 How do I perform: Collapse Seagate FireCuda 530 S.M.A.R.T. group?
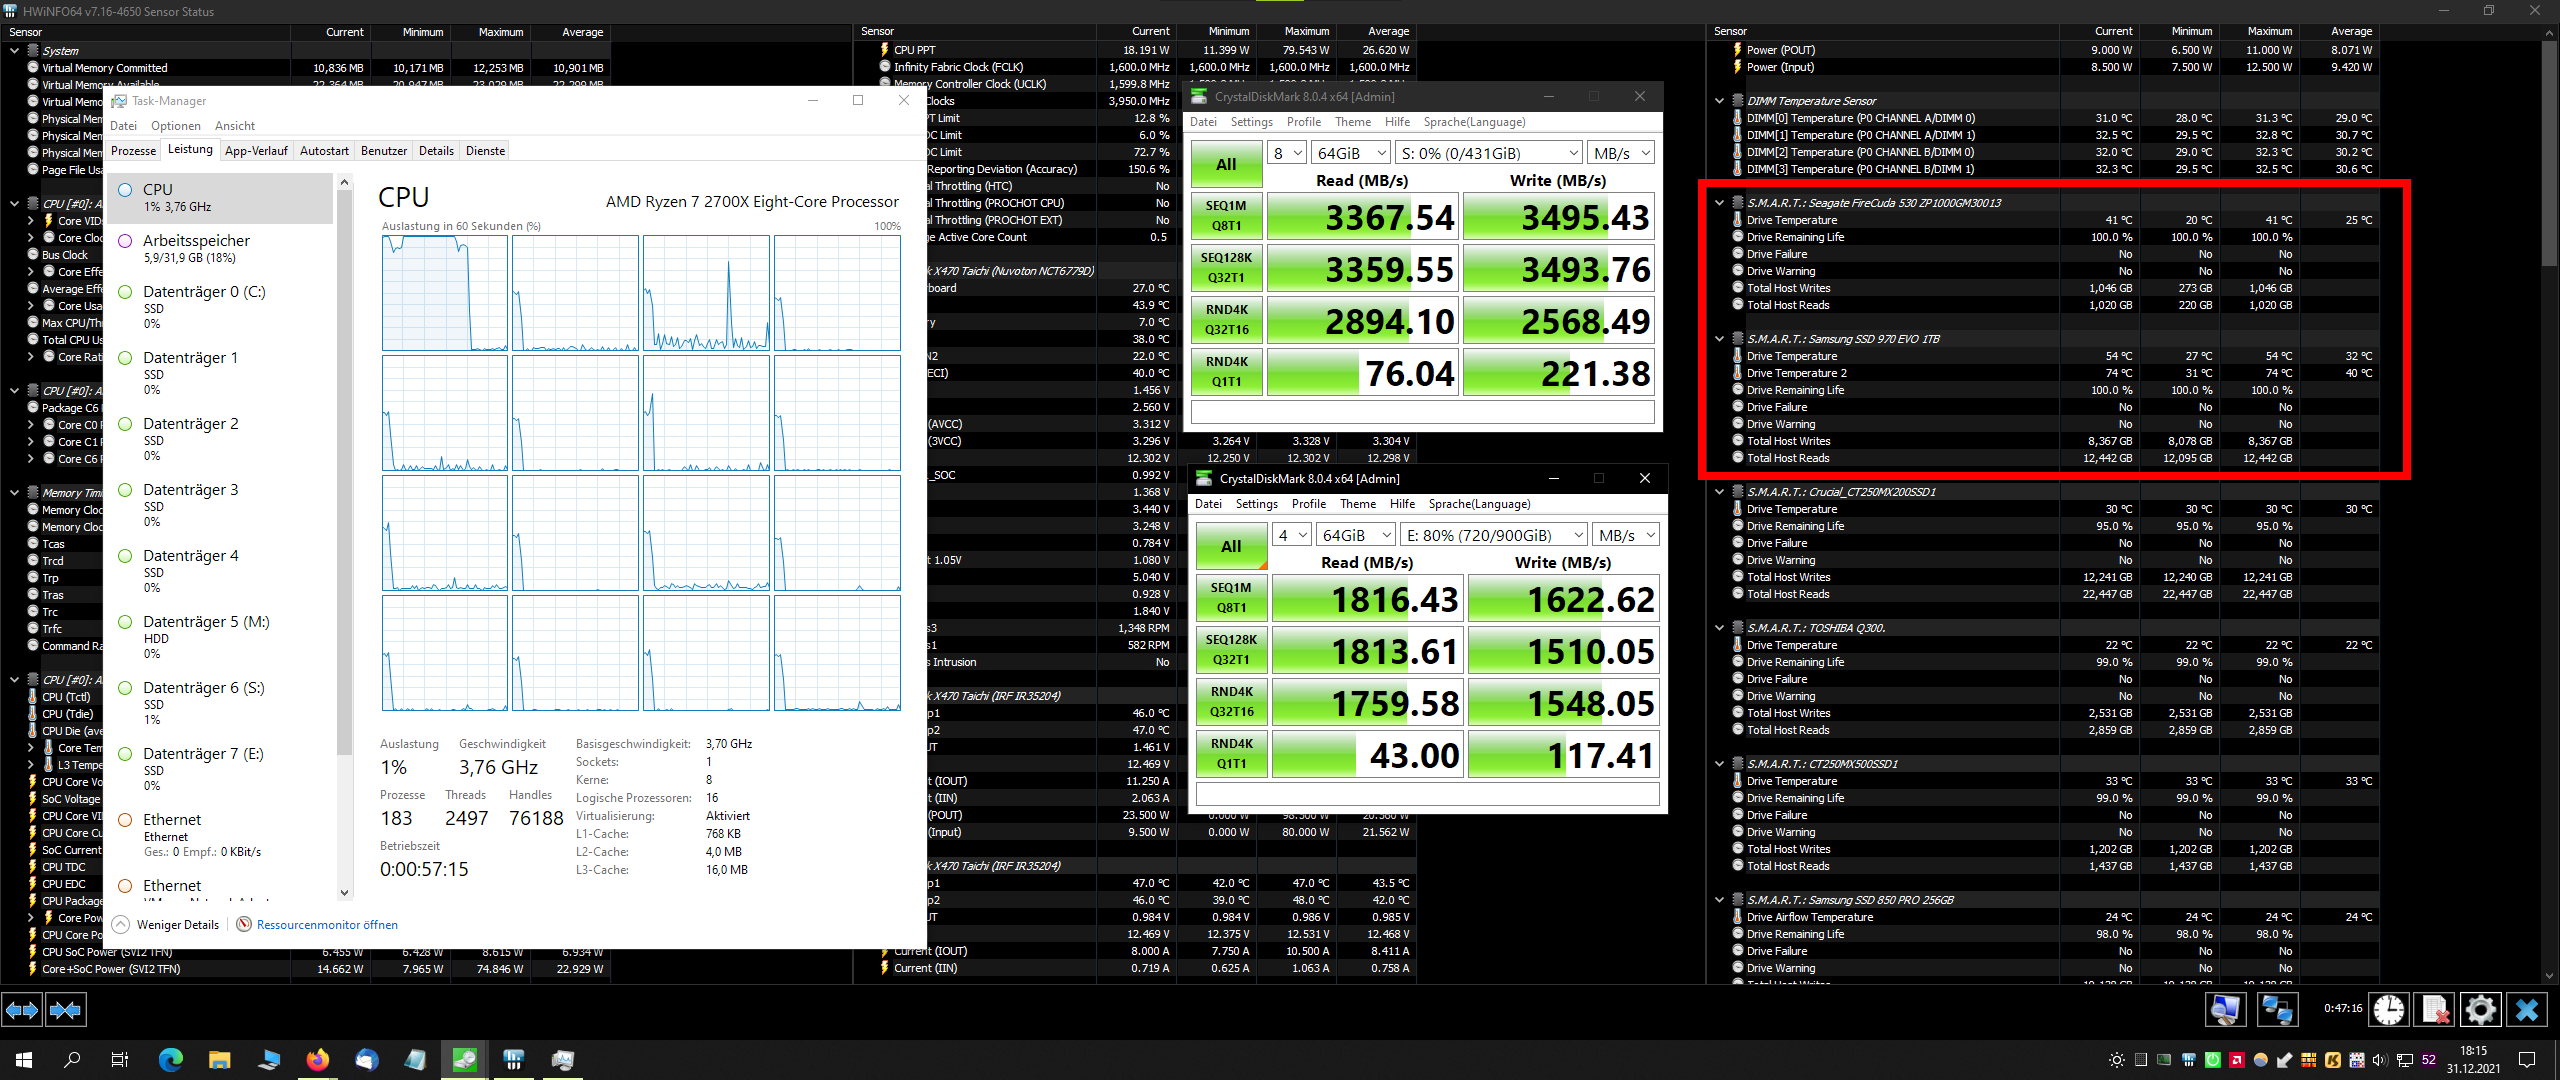(1720, 203)
